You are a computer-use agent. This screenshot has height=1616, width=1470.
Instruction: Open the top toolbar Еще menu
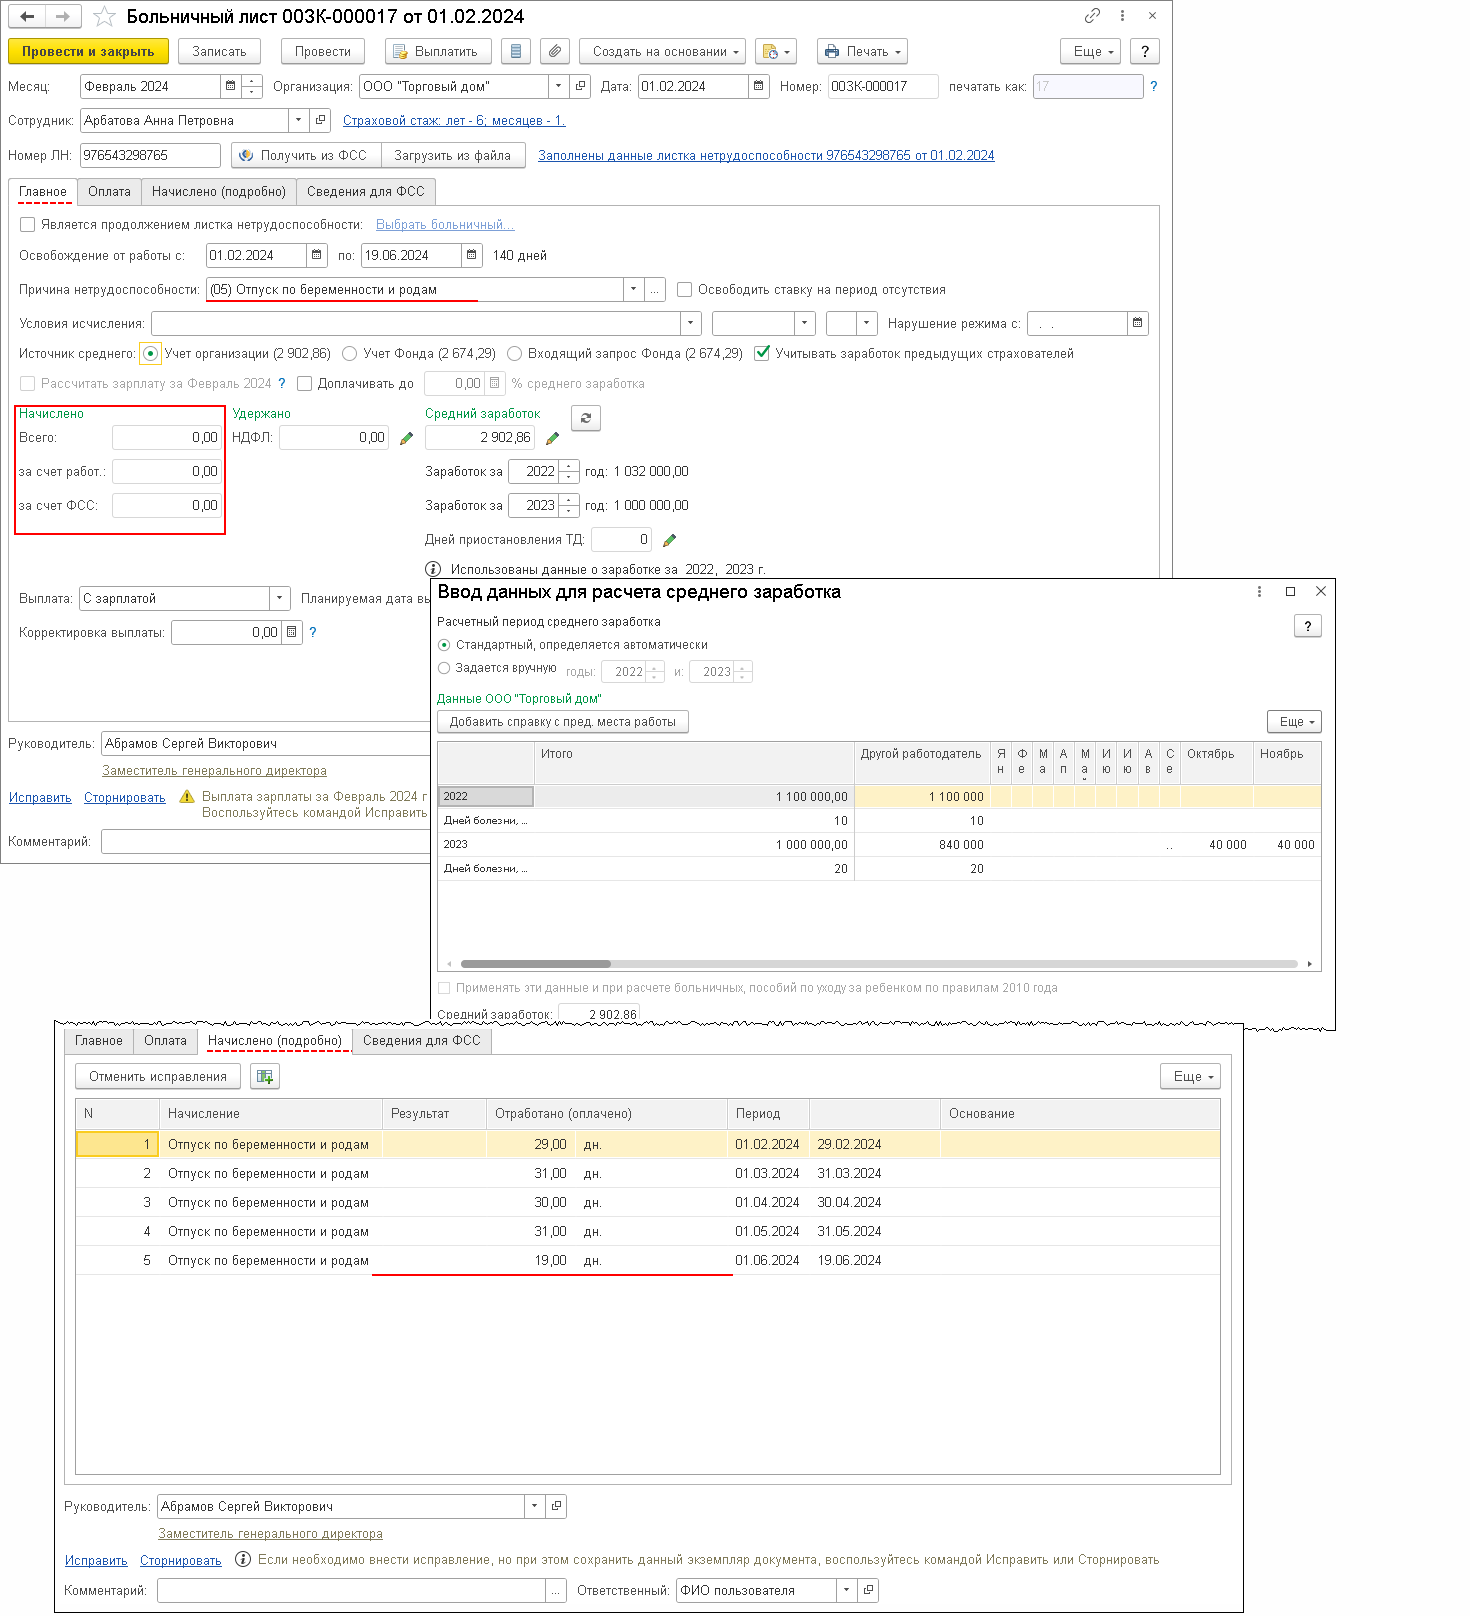click(x=1091, y=52)
